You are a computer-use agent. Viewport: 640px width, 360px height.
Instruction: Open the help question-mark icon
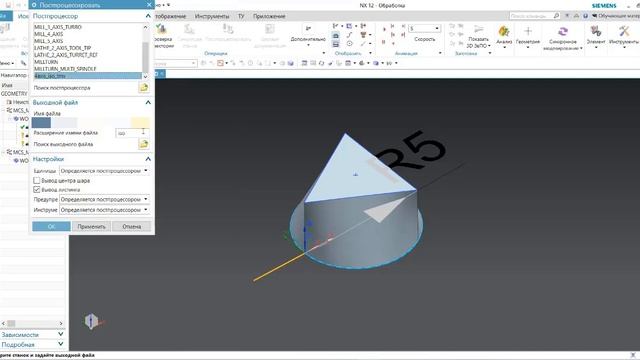click(585, 16)
